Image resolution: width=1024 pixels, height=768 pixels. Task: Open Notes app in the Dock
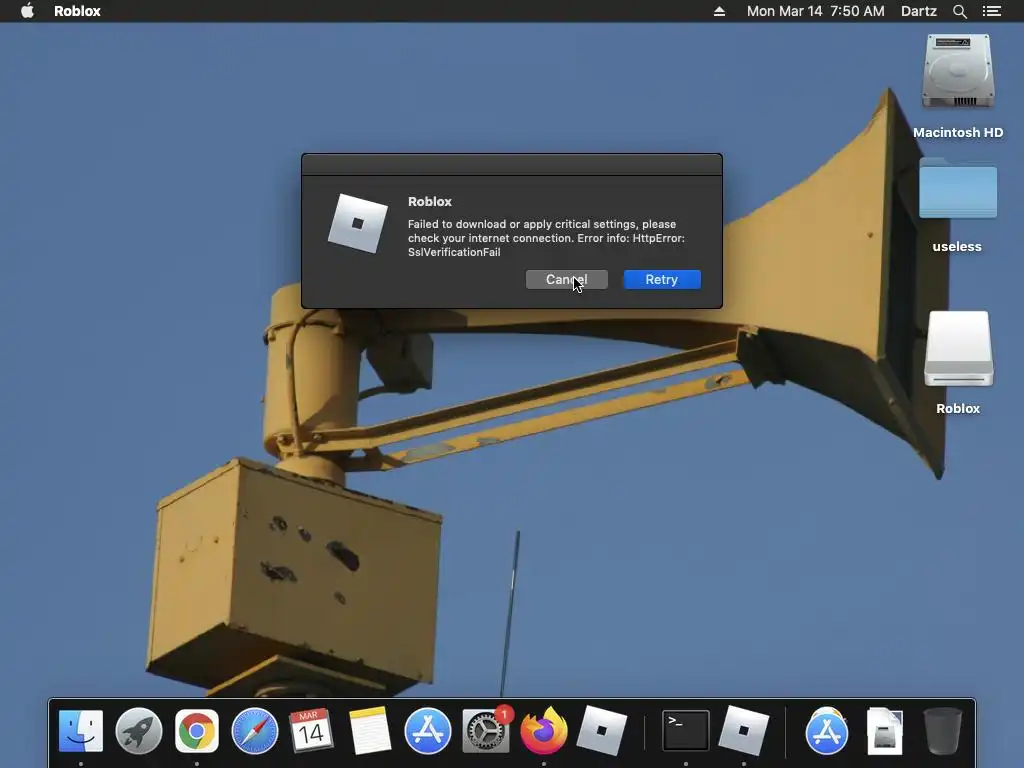pyautogui.click(x=370, y=731)
